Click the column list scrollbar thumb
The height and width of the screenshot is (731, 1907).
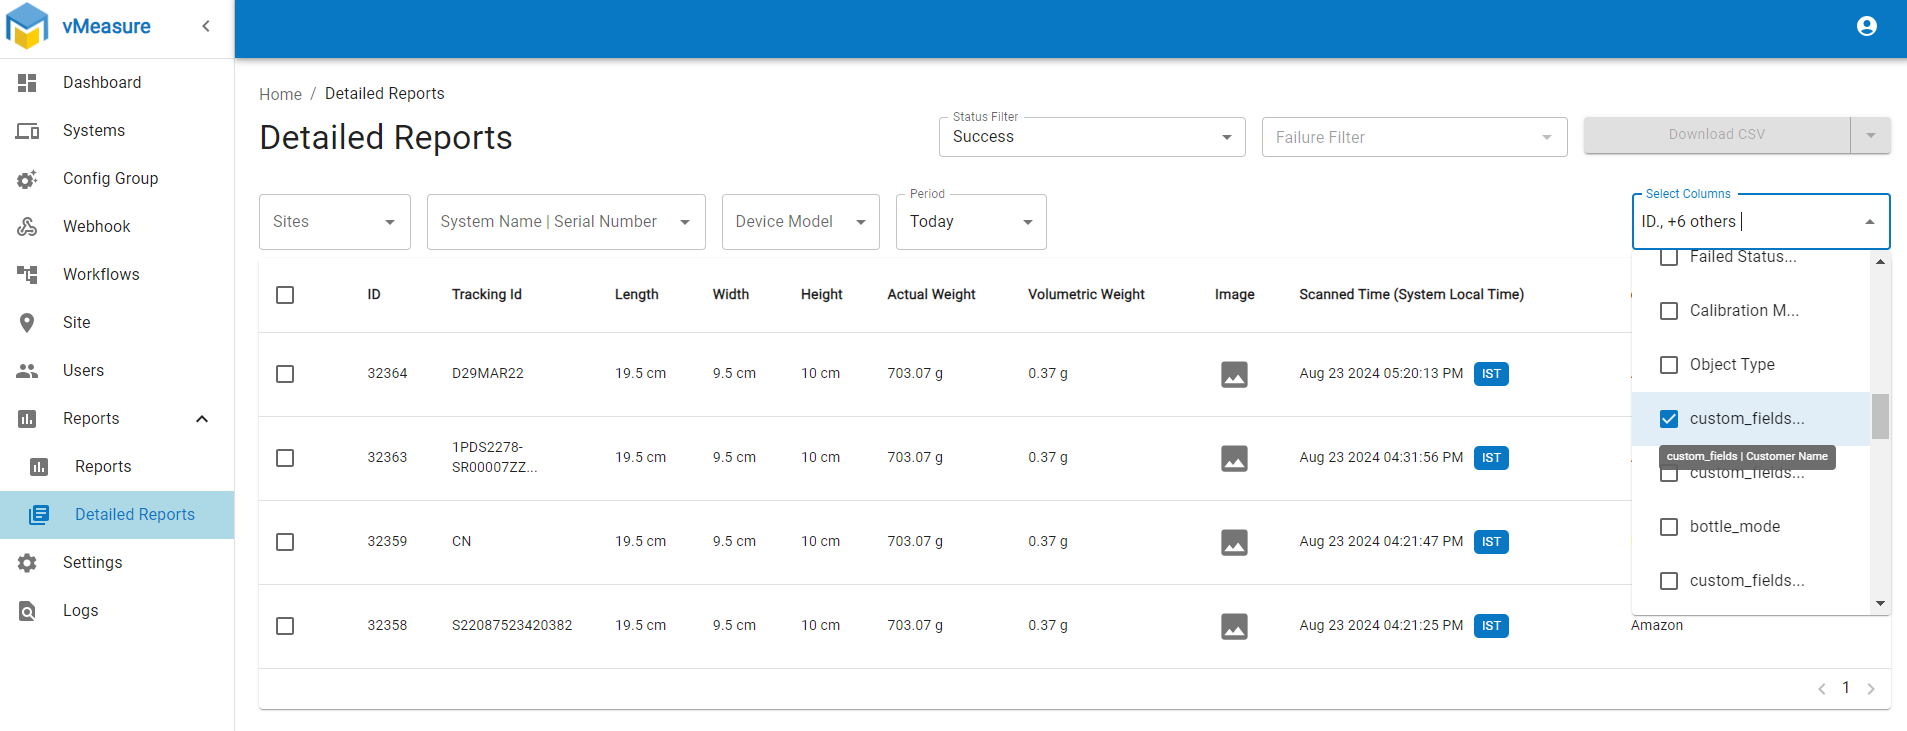tap(1880, 416)
